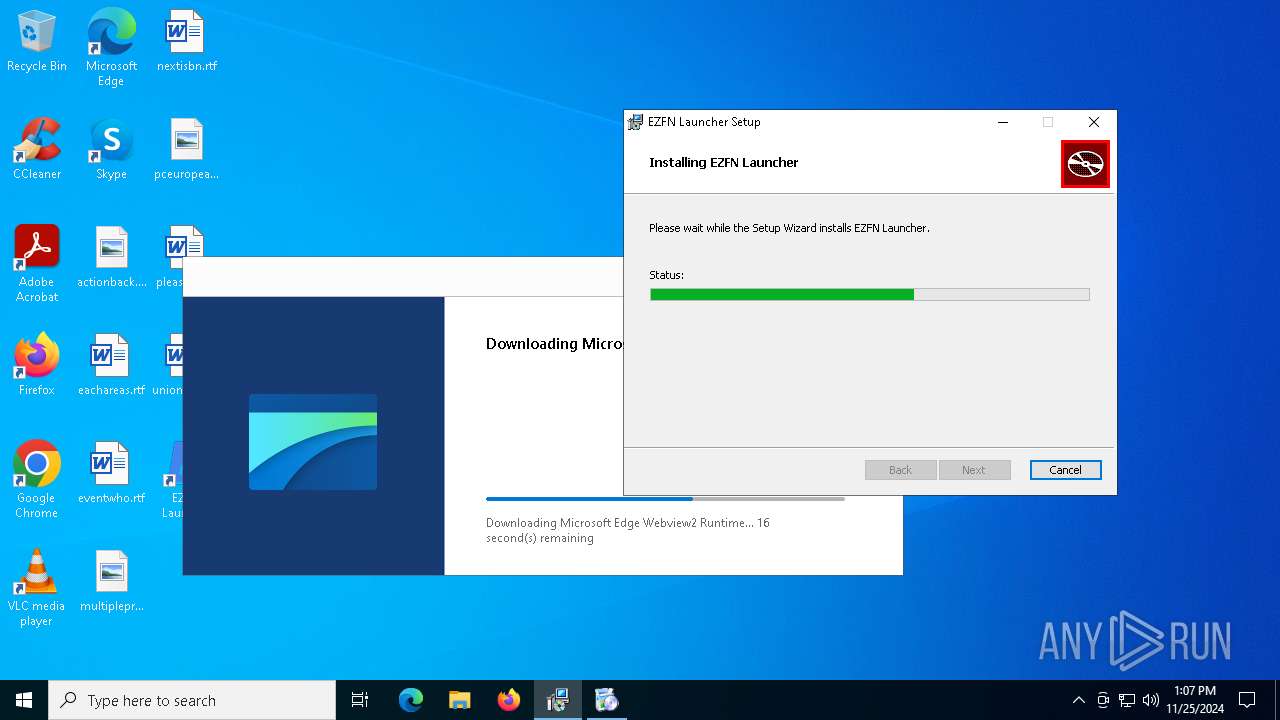
Task: Click the EZFN Launcher Setup title bar icon
Action: coord(635,122)
